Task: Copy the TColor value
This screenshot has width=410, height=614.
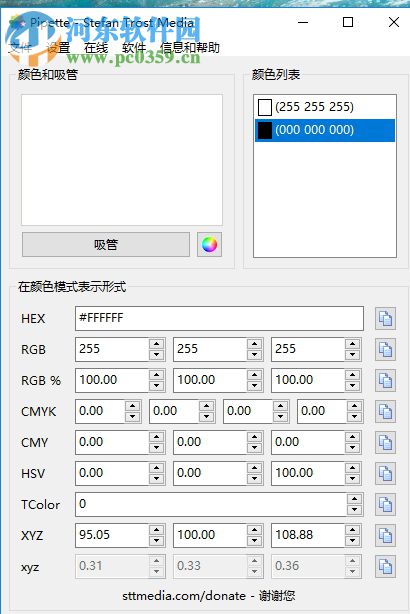Action: pos(385,504)
